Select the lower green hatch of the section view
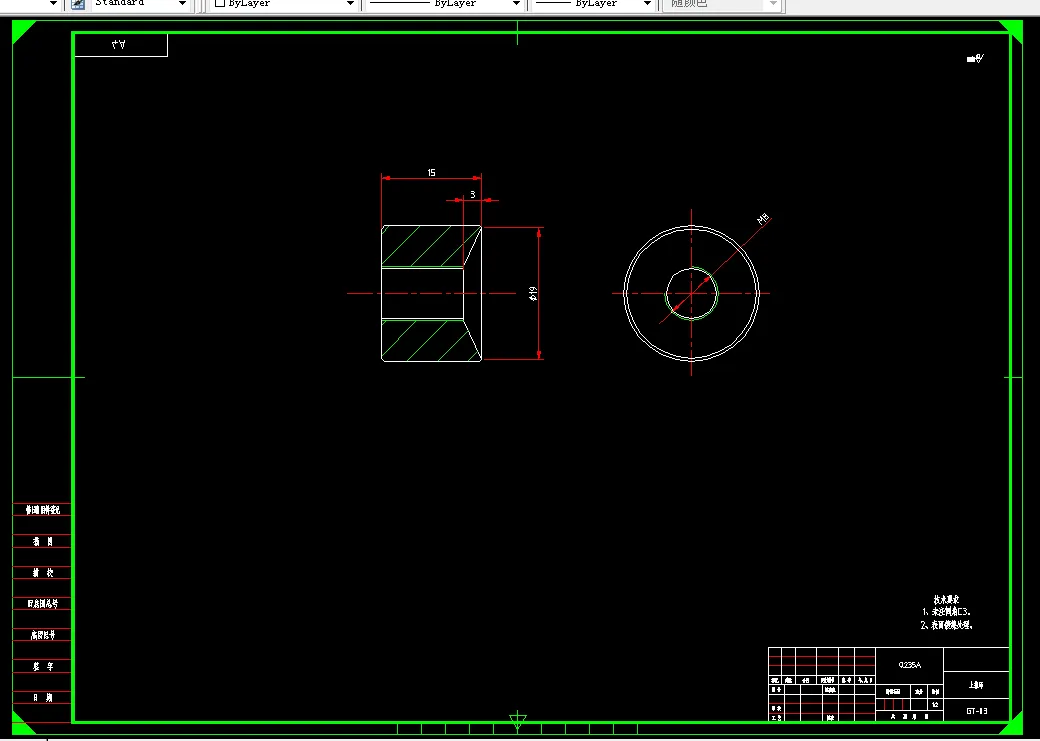This screenshot has height=741, width=1040. pyautogui.click(x=428, y=340)
